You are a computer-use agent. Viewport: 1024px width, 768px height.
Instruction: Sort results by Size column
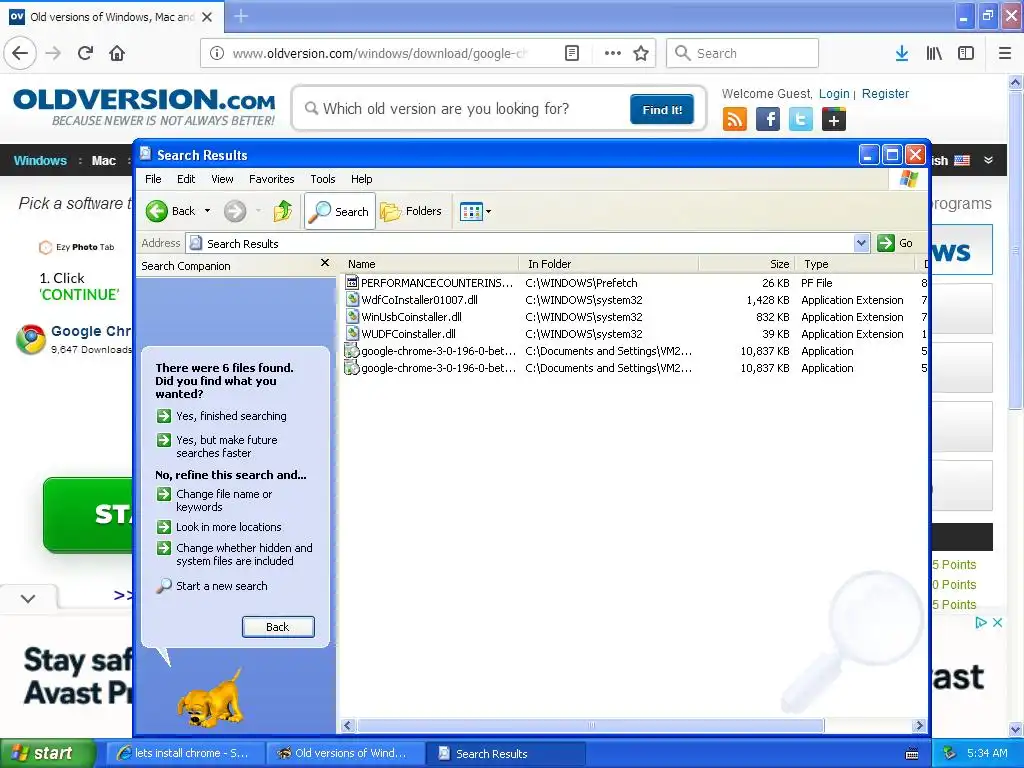coord(746,264)
